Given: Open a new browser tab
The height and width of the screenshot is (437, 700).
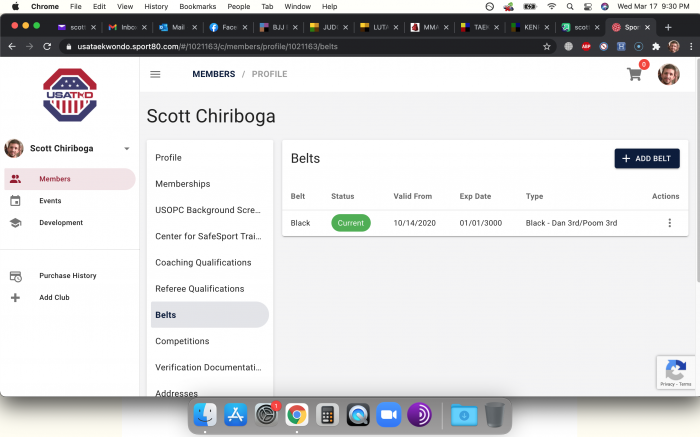Looking at the screenshot, I should coord(668,27).
